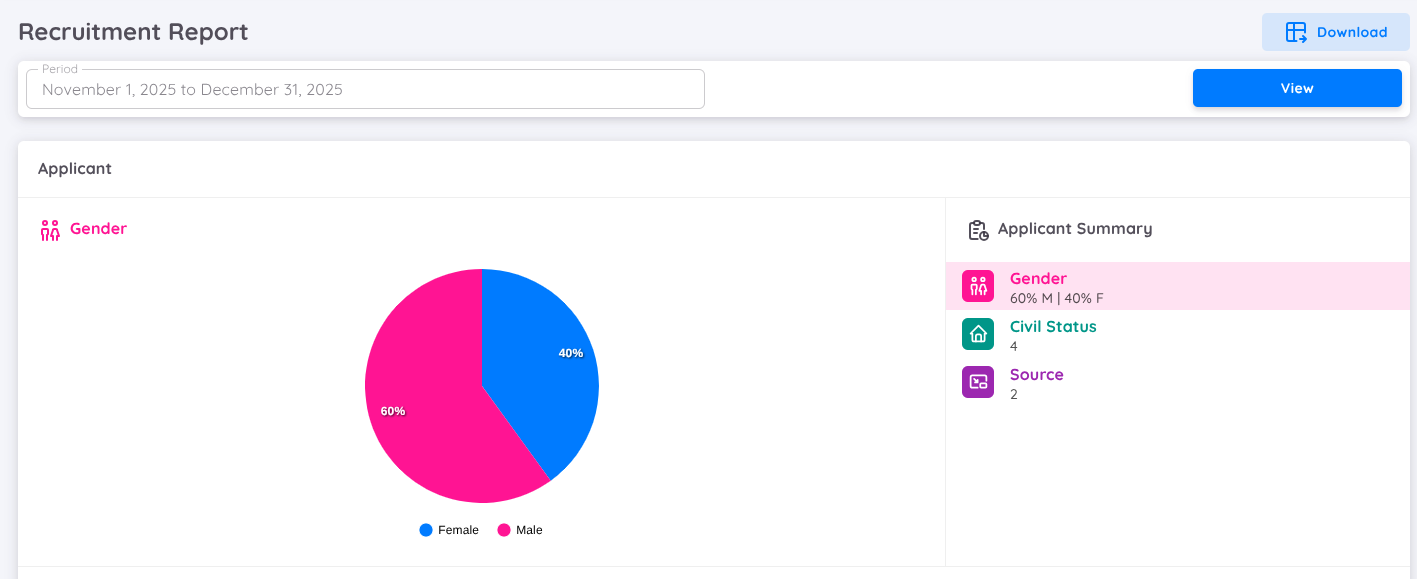Toggle Male series via its legend label
This screenshot has height=579, width=1417.
[529, 530]
